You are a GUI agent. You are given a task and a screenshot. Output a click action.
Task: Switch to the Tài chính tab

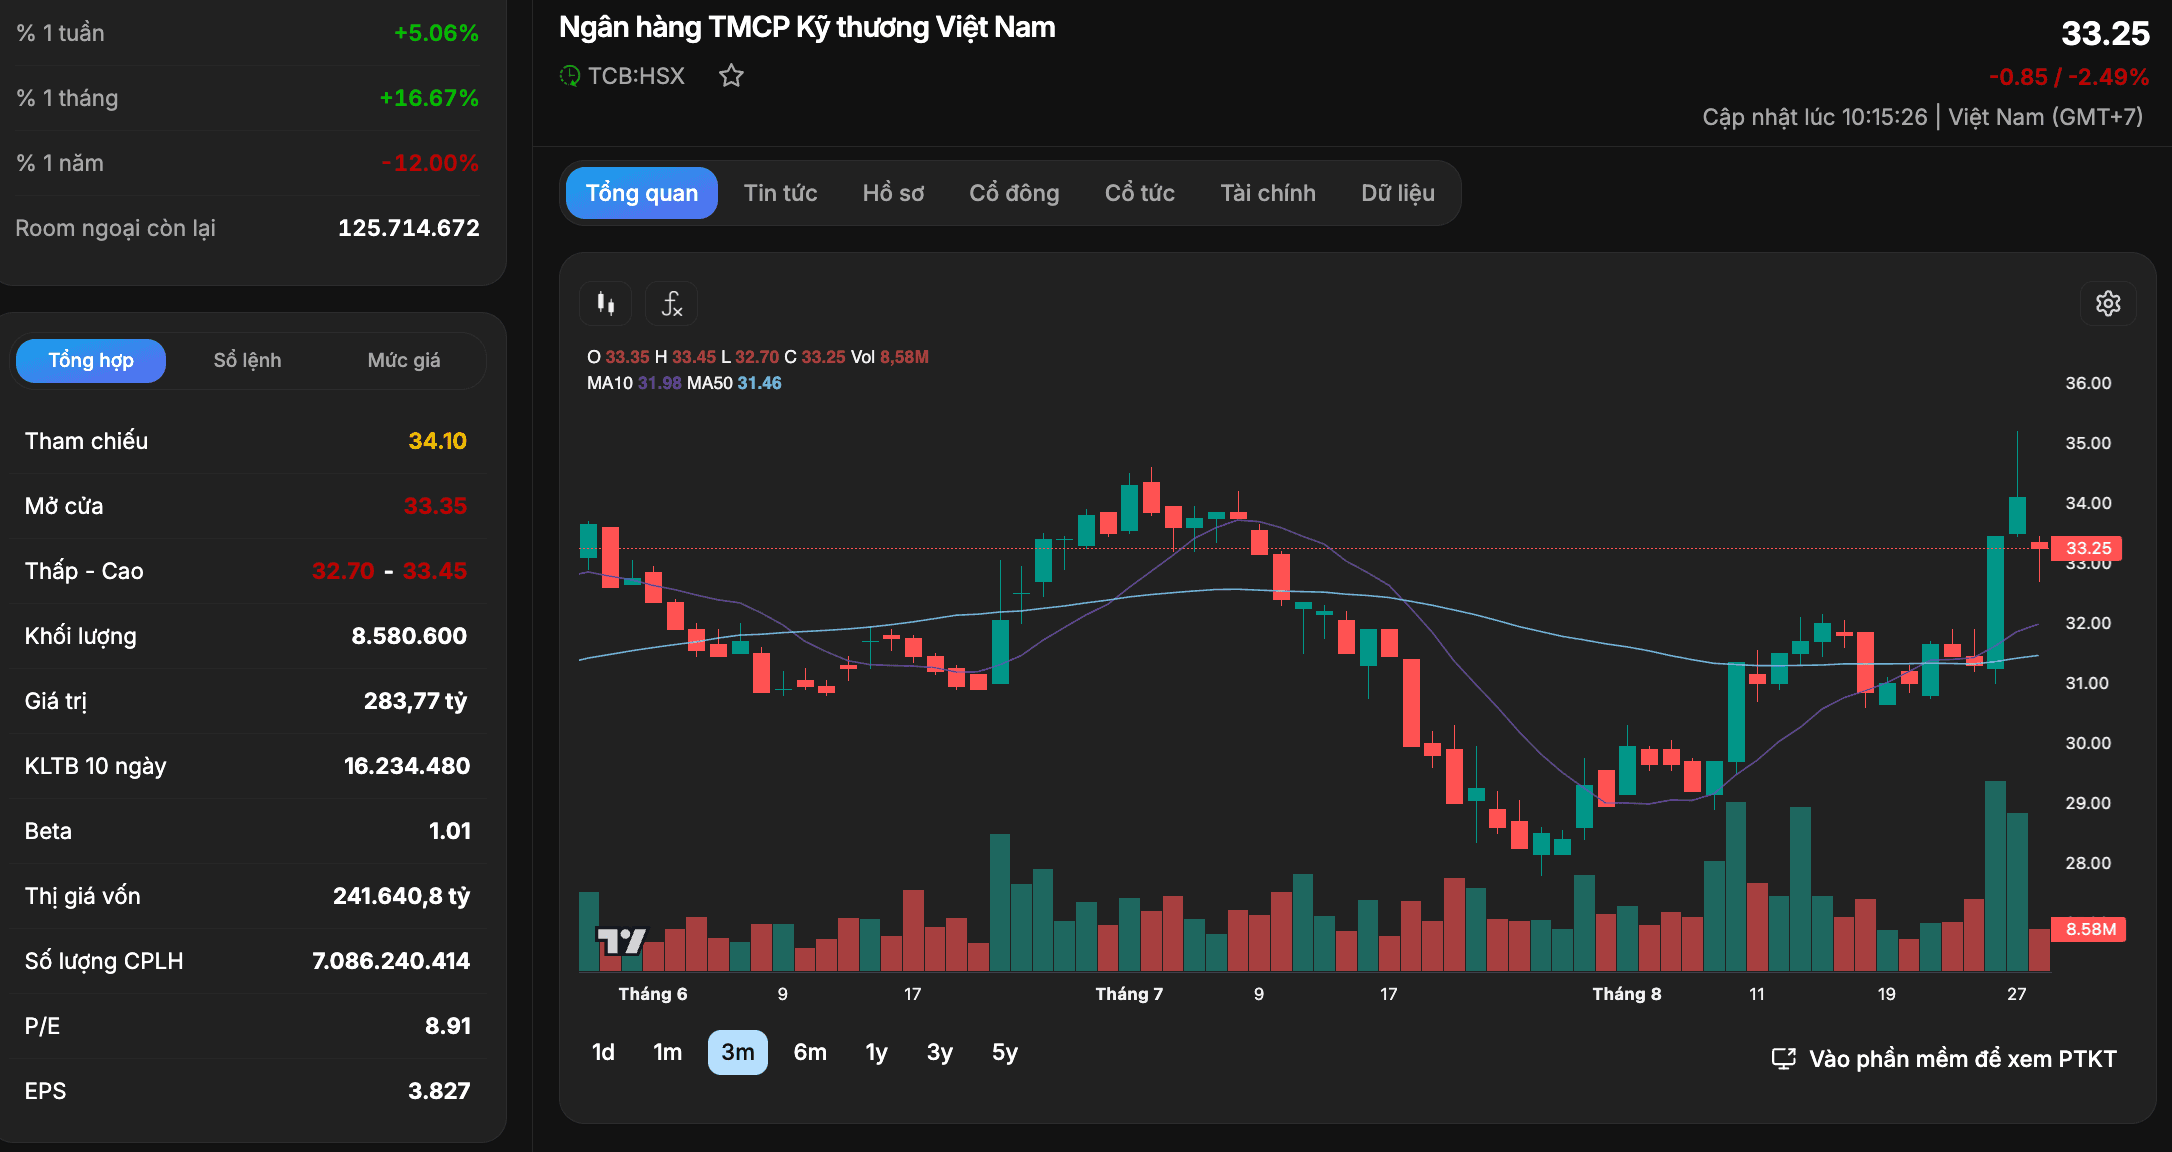tap(1268, 193)
